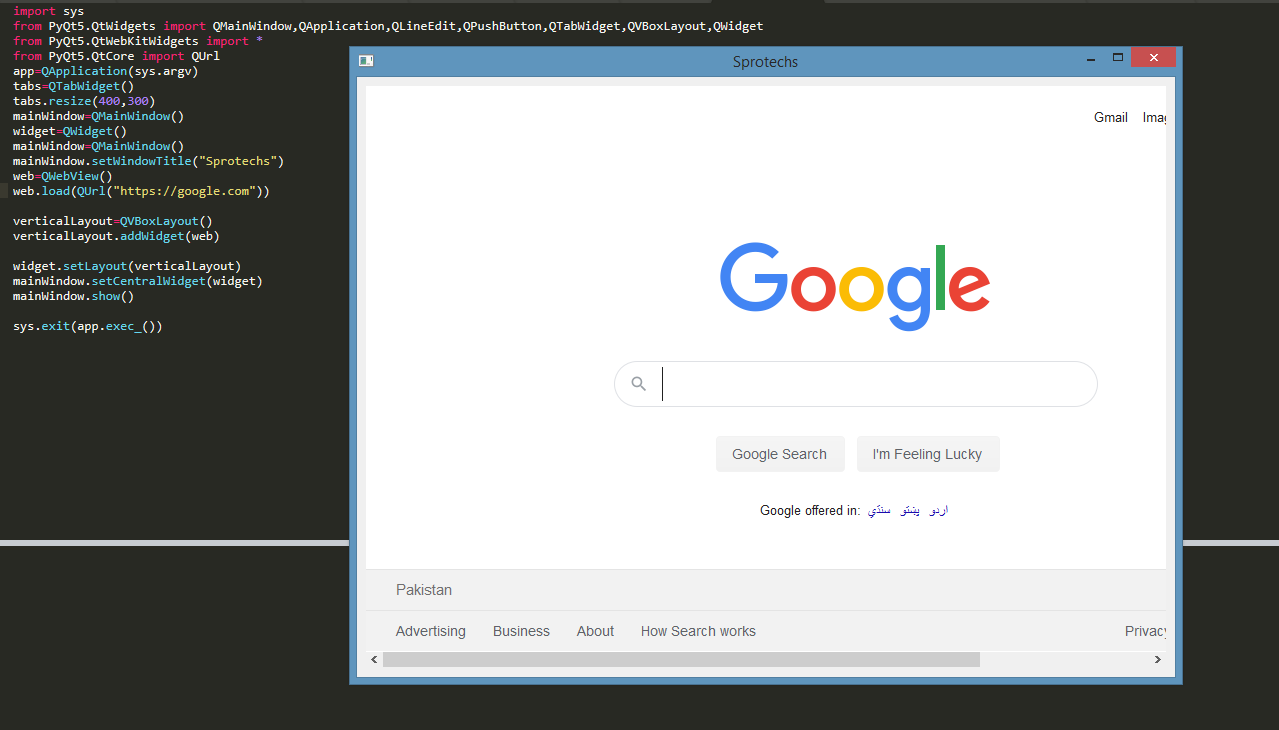
Task: Select the Sindhi language link
Action: click(879, 510)
